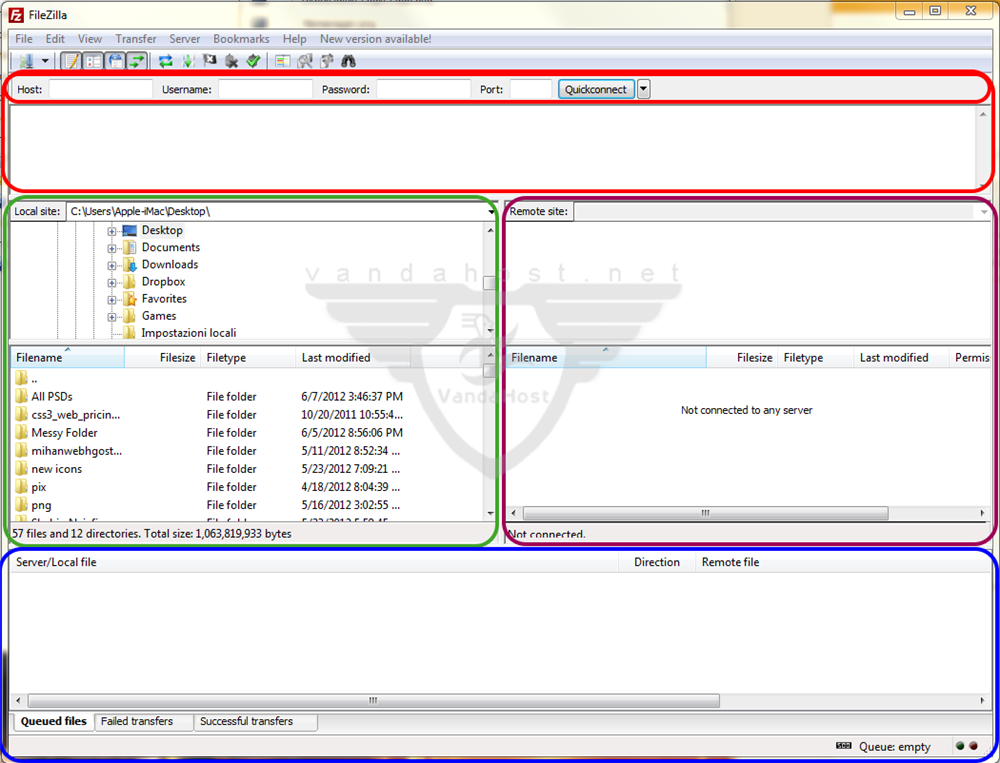Expand the Desktop tree node
Image resolution: width=1000 pixels, height=763 pixels.
112,232
